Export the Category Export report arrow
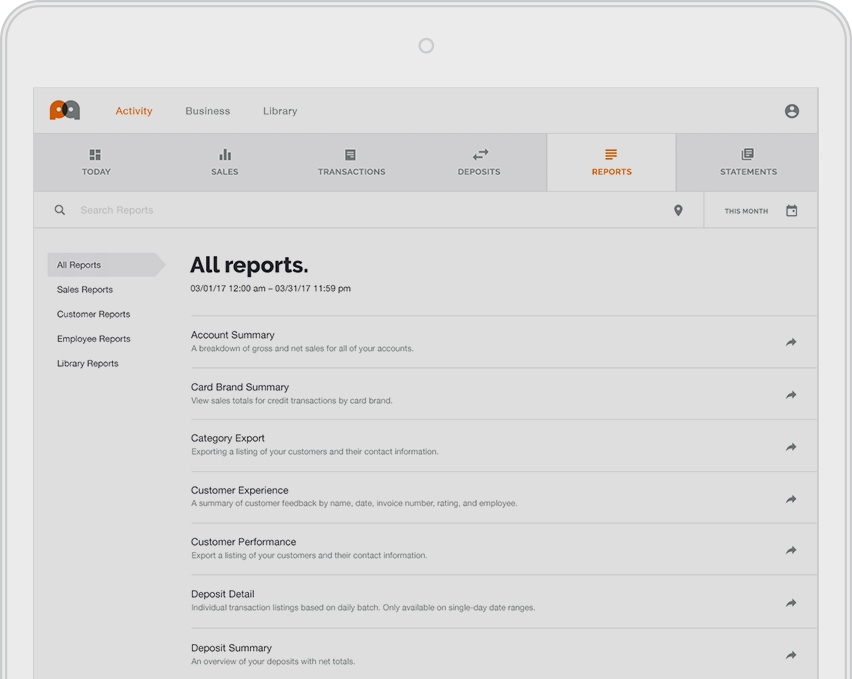The width and height of the screenshot is (852, 679). (x=791, y=447)
